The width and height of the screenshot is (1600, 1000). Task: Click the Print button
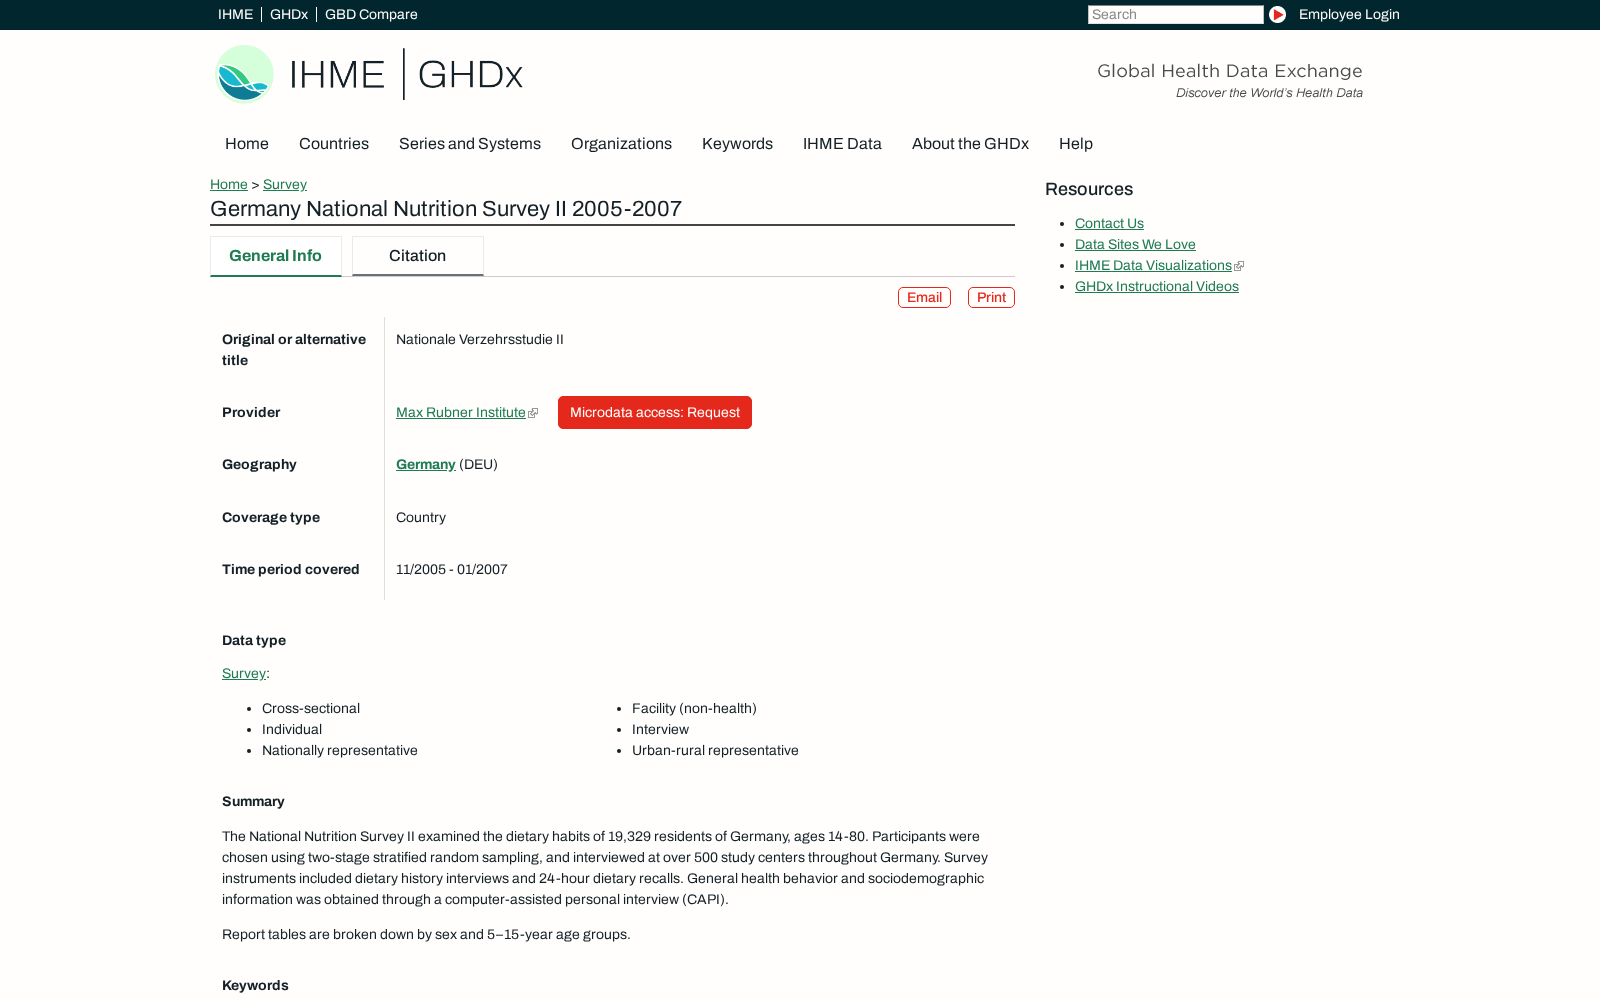tap(991, 297)
